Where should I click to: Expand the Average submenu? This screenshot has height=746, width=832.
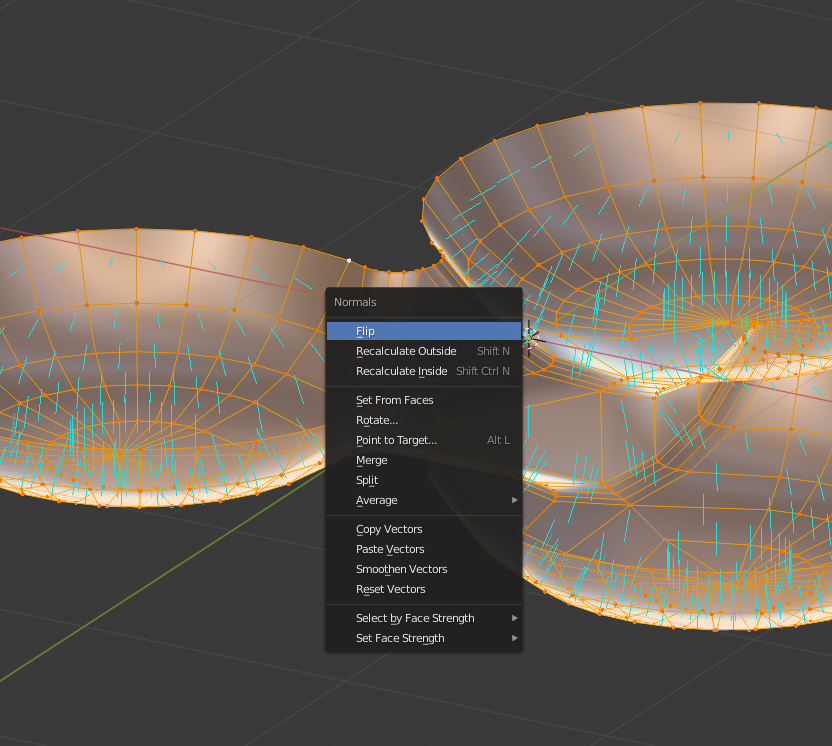tap(376, 500)
